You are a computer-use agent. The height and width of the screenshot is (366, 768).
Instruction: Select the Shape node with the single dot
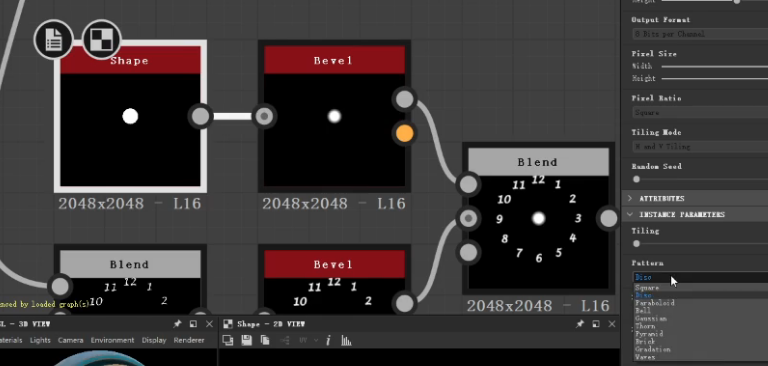pos(130,117)
